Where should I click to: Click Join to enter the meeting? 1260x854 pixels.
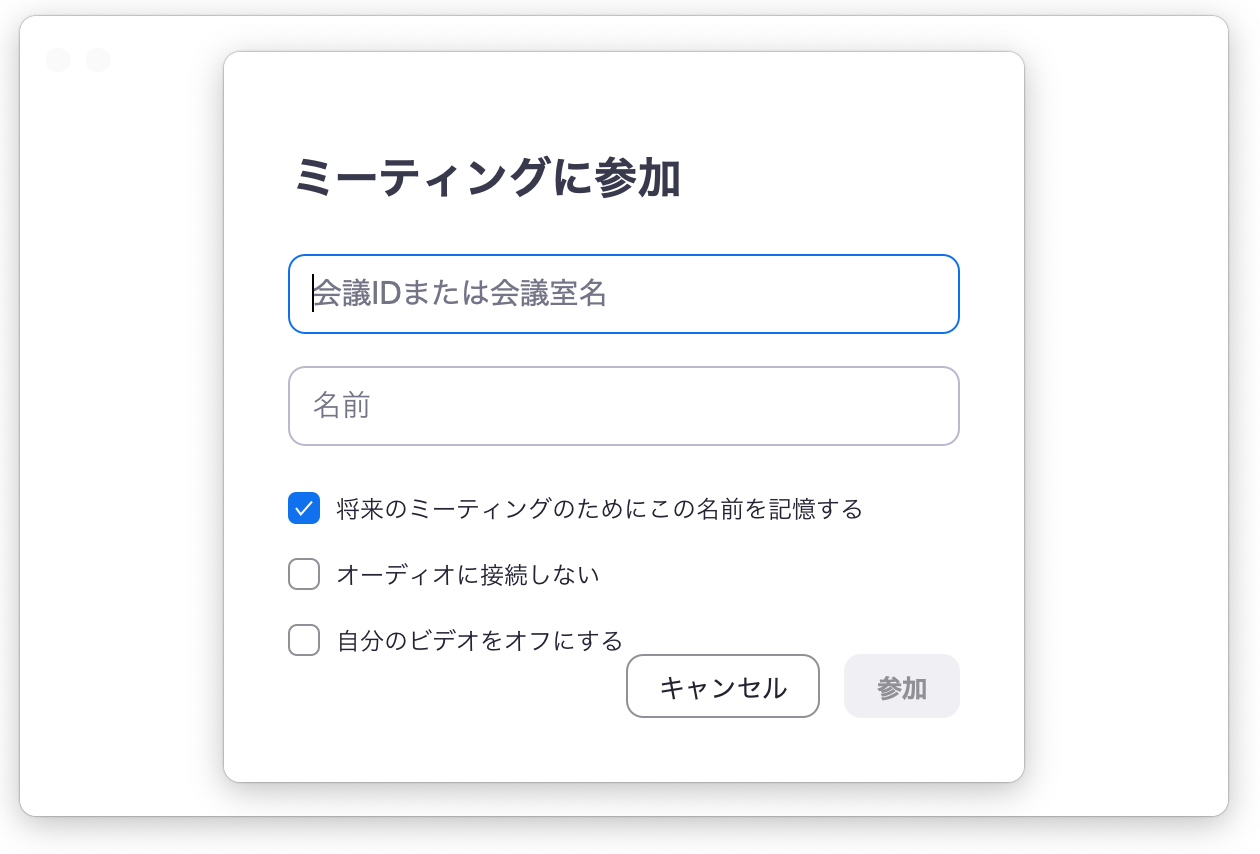pyautogui.click(x=901, y=686)
